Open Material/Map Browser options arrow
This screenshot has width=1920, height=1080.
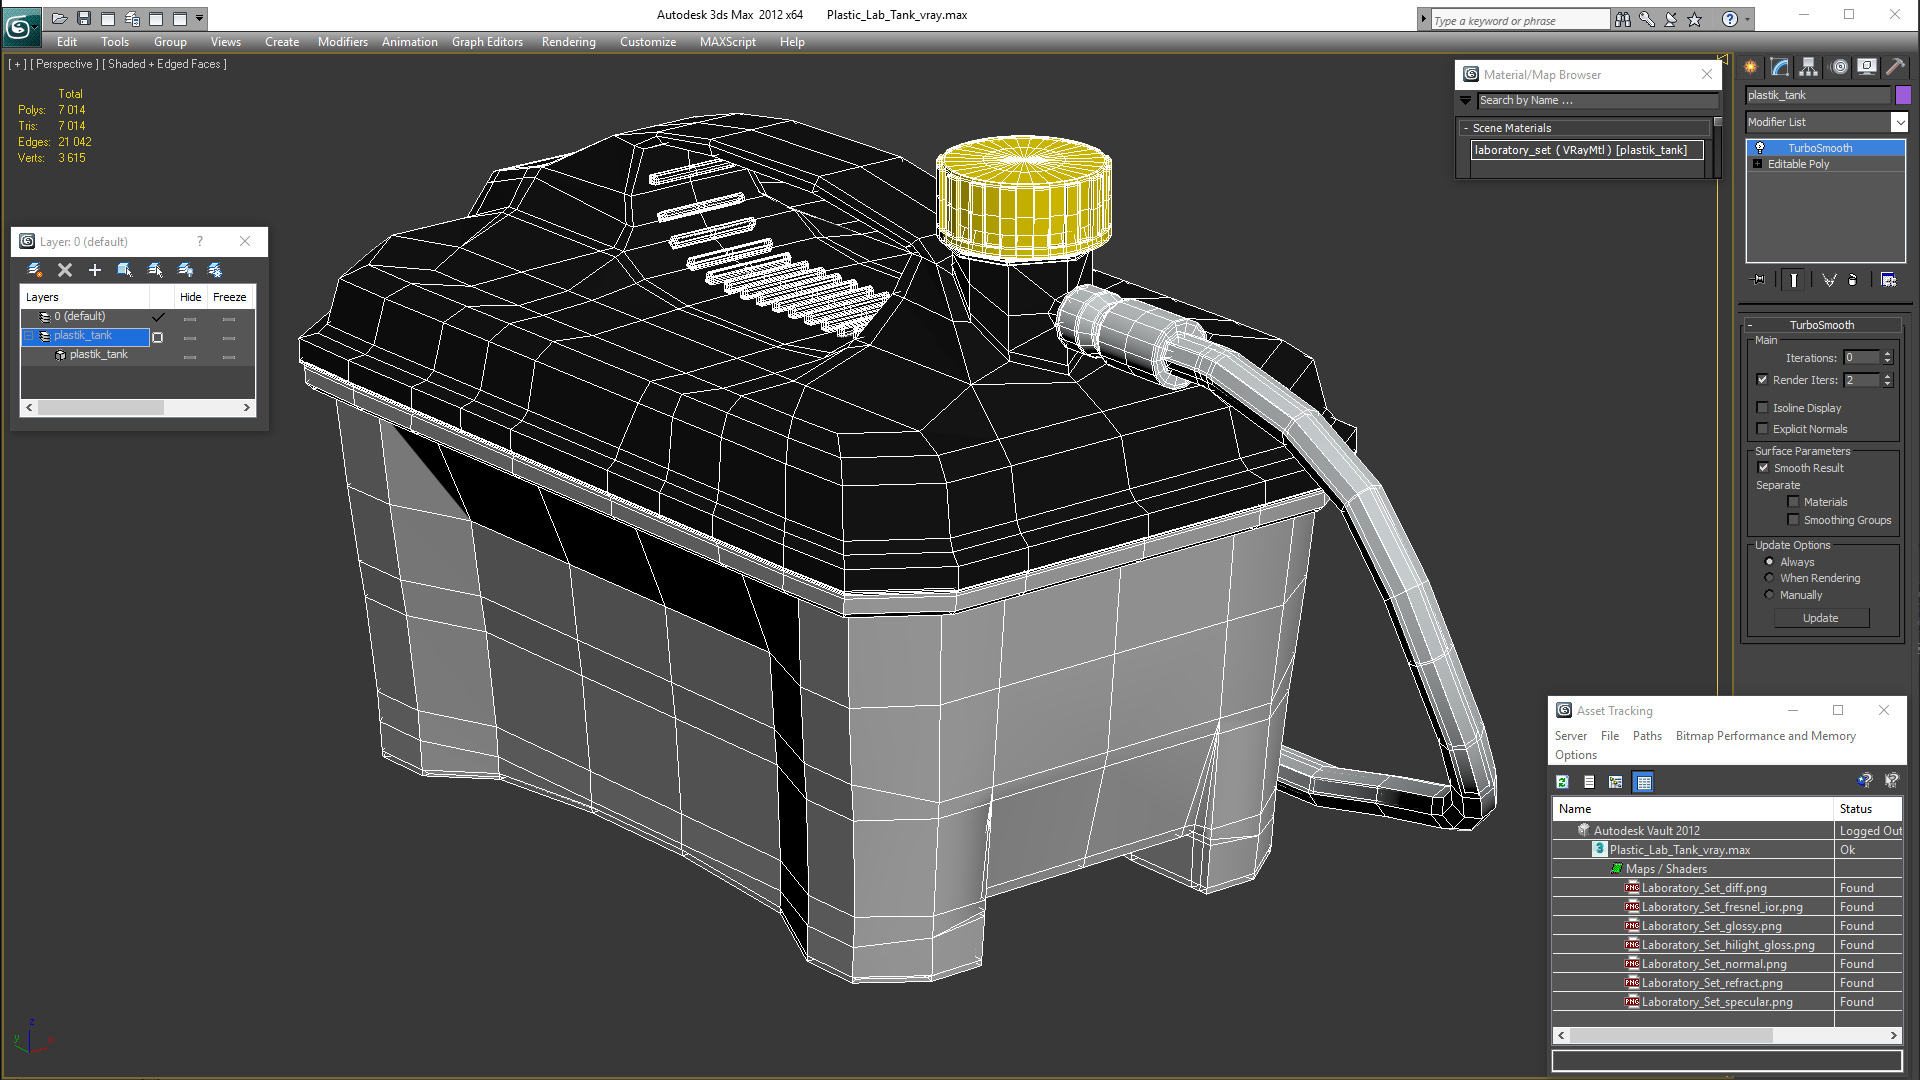pyautogui.click(x=1466, y=100)
